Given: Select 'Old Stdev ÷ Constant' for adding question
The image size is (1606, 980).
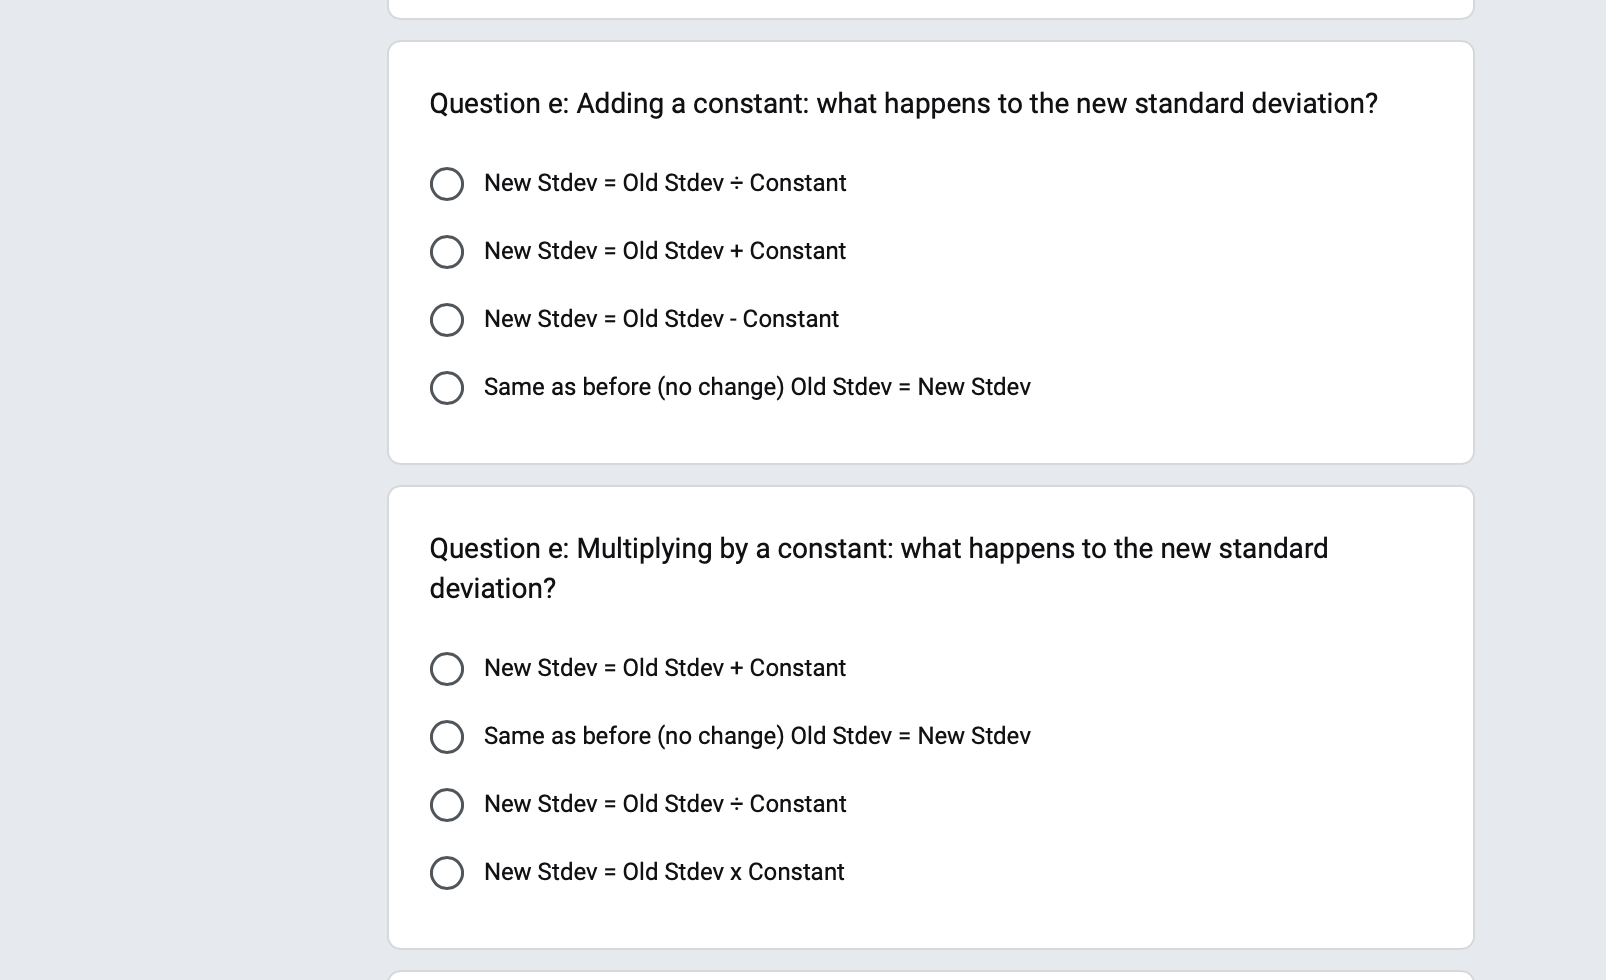Looking at the screenshot, I should click(447, 184).
